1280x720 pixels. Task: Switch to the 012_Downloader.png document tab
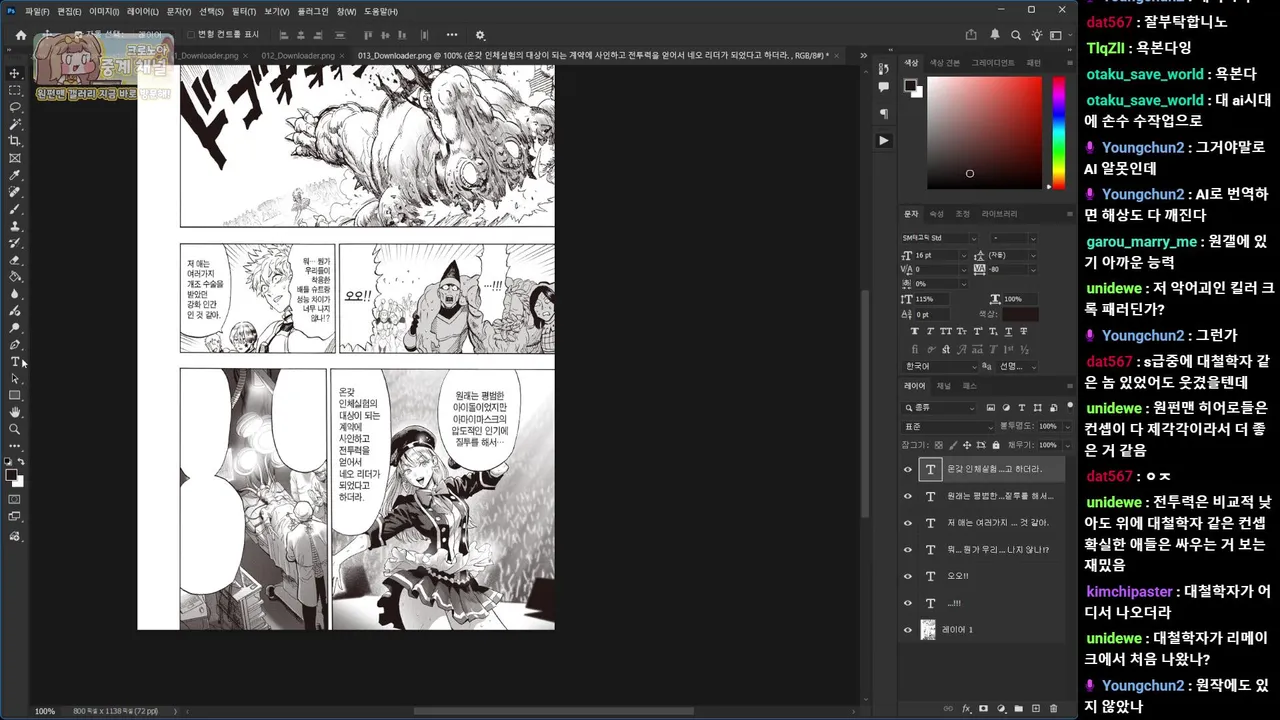[298, 55]
